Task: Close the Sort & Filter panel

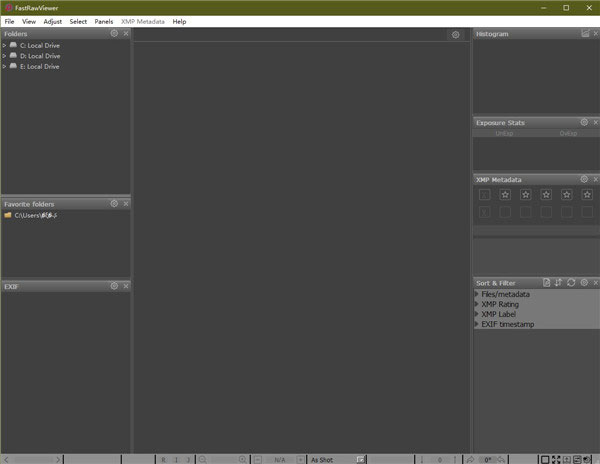Action: click(596, 283)
